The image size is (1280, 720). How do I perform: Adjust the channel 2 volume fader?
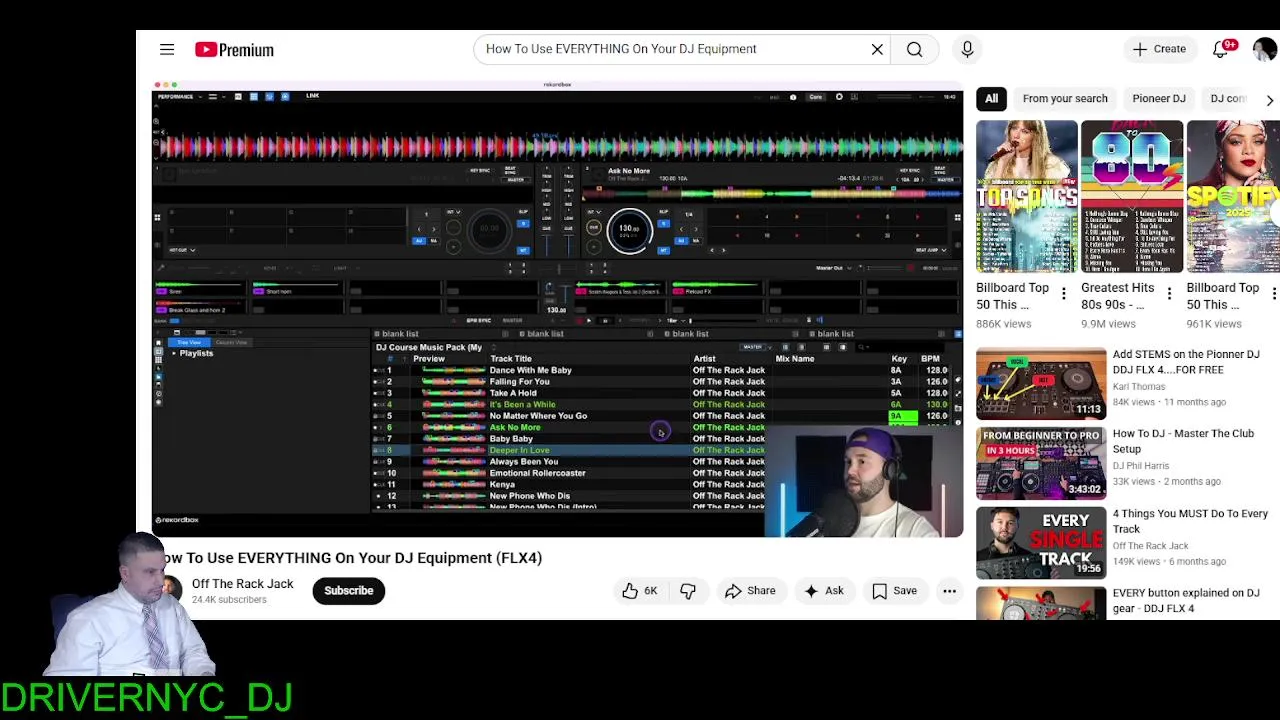click(x=568, y=246)
